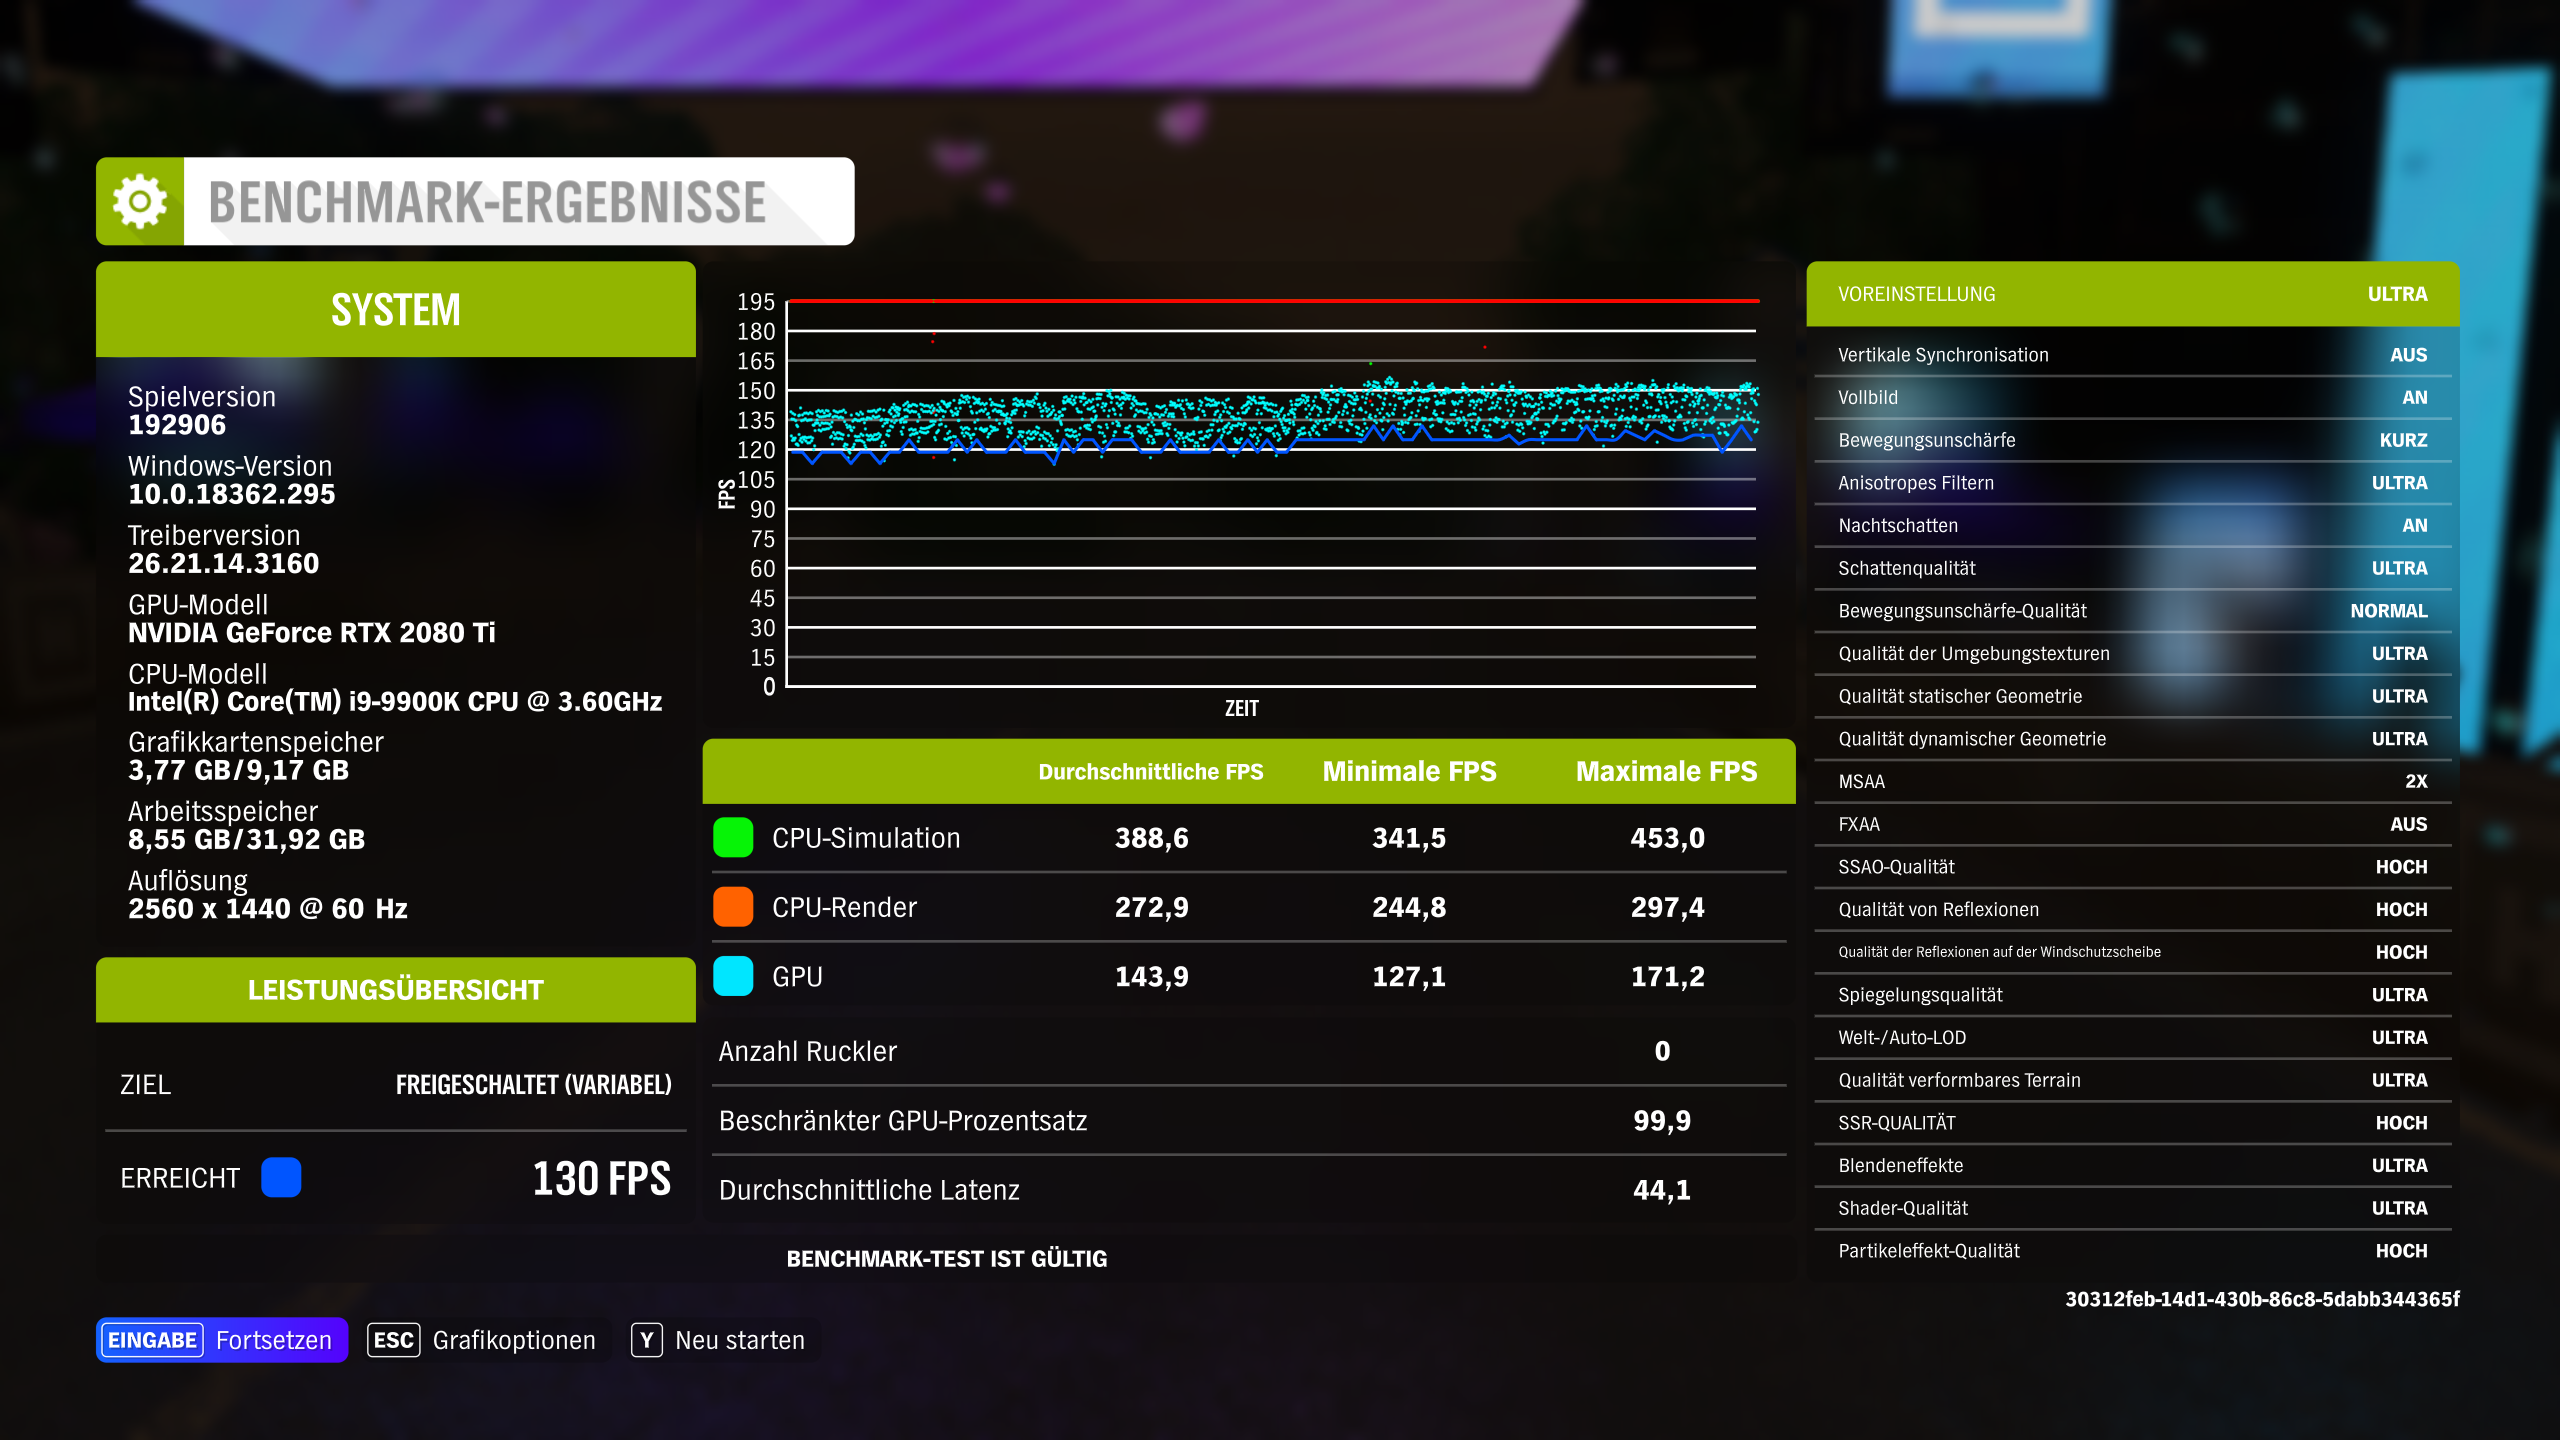Click the EINGABE key icon
The image size is (2560, 1440).
click(152, 1340)
